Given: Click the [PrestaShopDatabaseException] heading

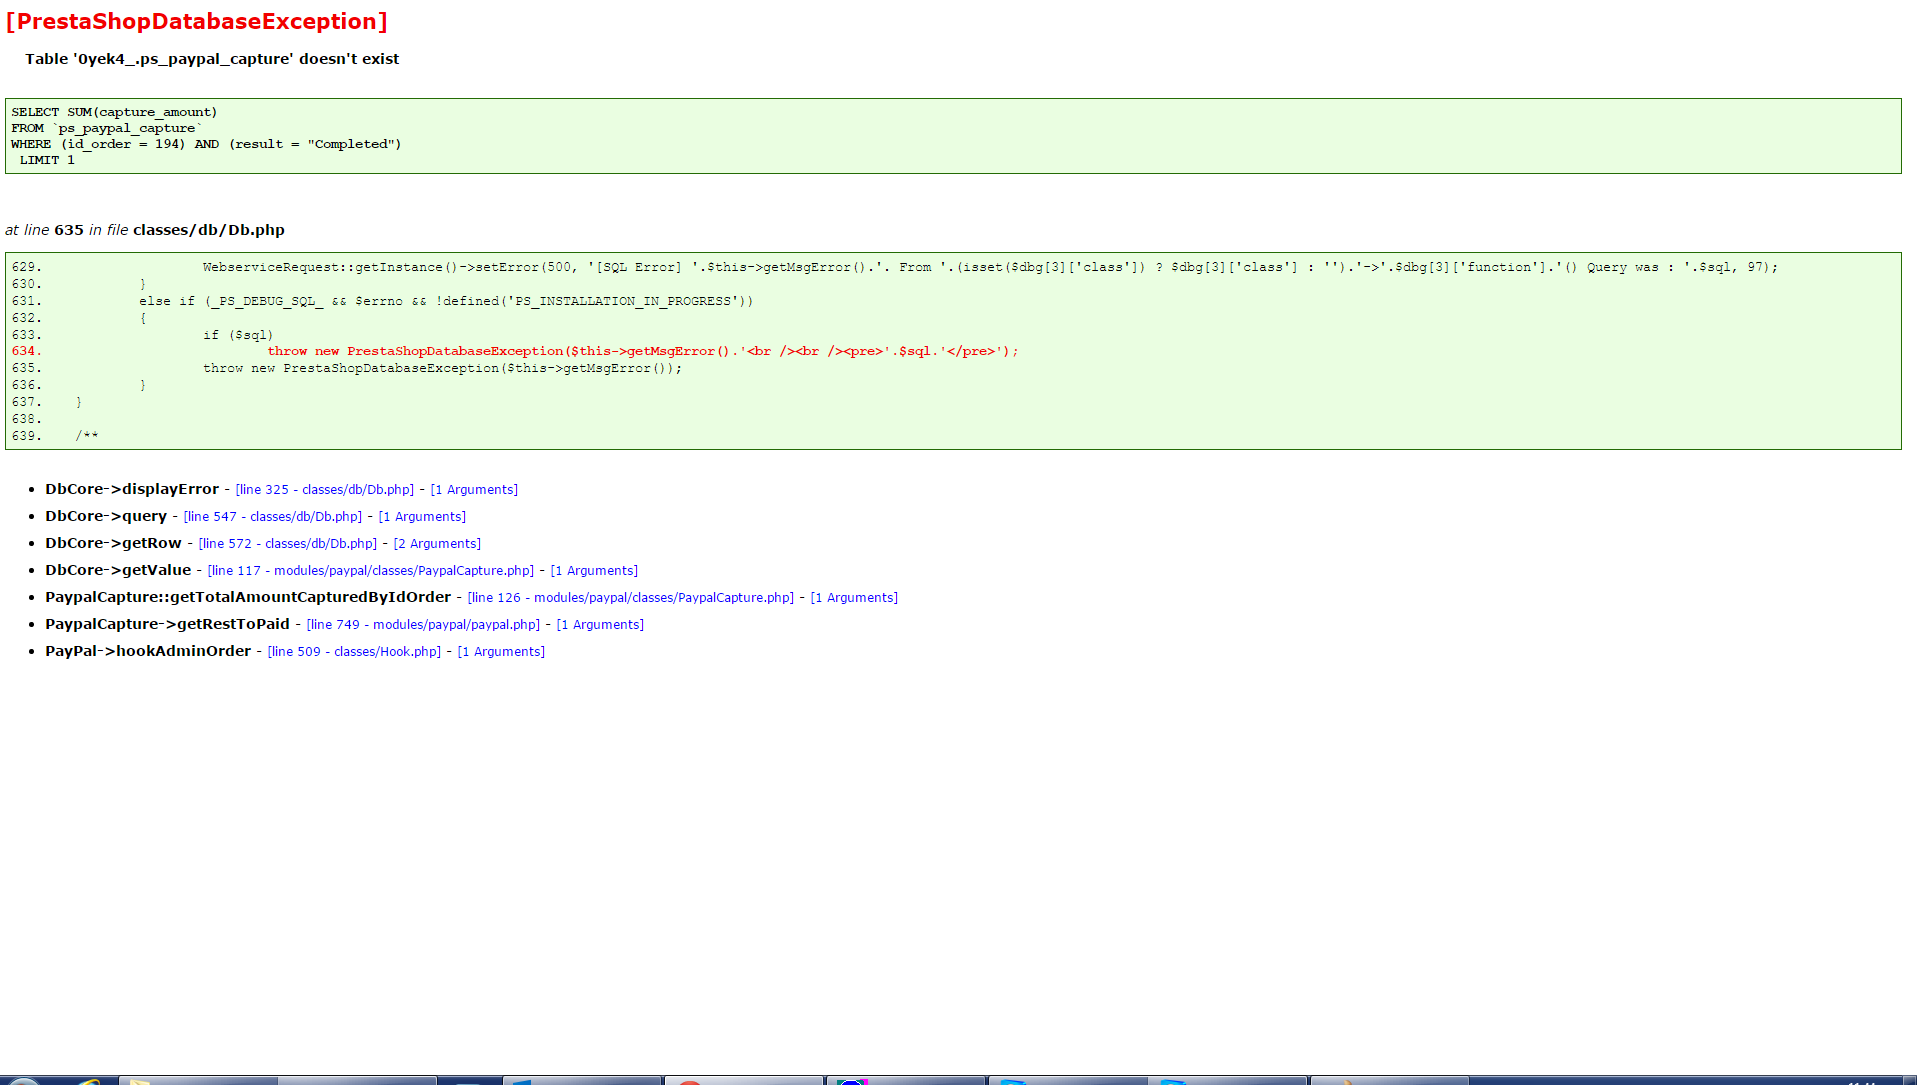Looking at the screenshot, I should click(x=197, y=22).
